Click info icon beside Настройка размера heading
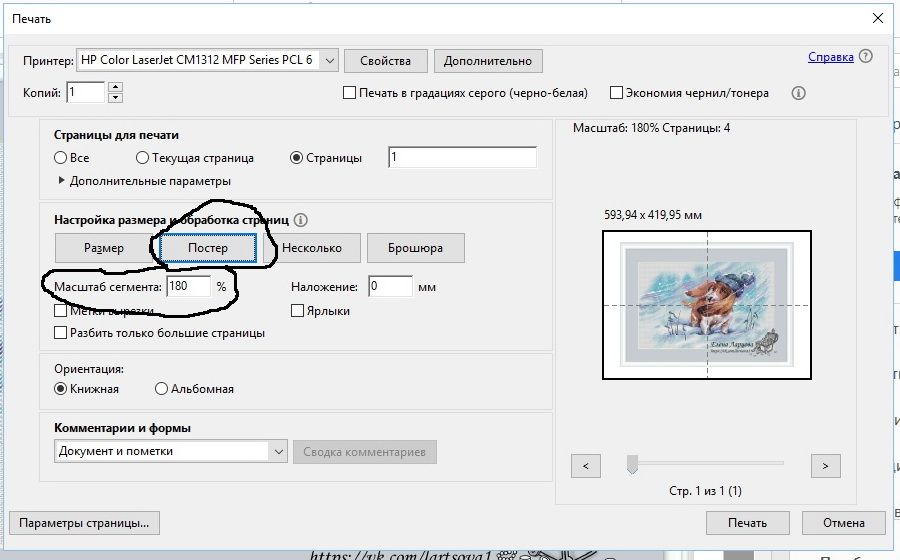The height and width of the screenshot is (560, 900). (x=301, y=219)
